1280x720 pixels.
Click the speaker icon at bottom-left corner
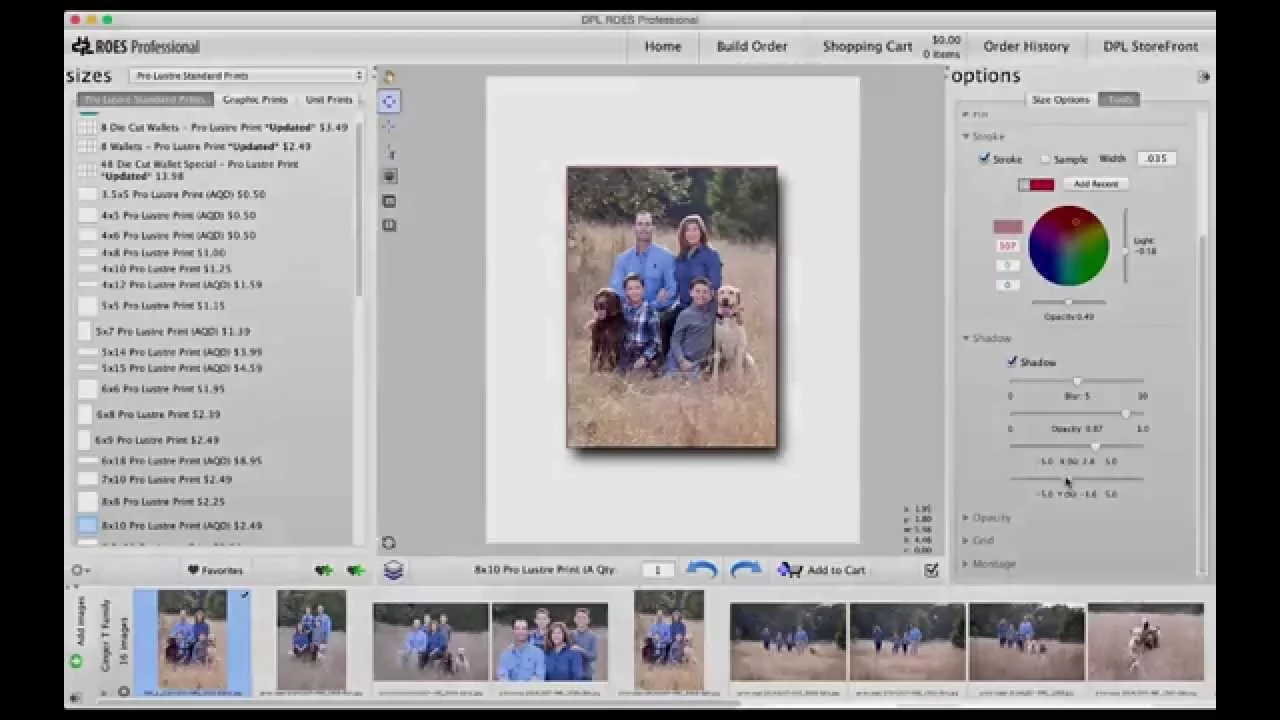(76, 697)
